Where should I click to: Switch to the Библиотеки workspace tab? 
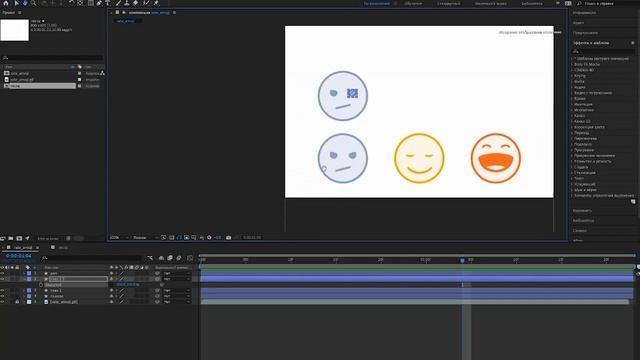click(532, 4)
